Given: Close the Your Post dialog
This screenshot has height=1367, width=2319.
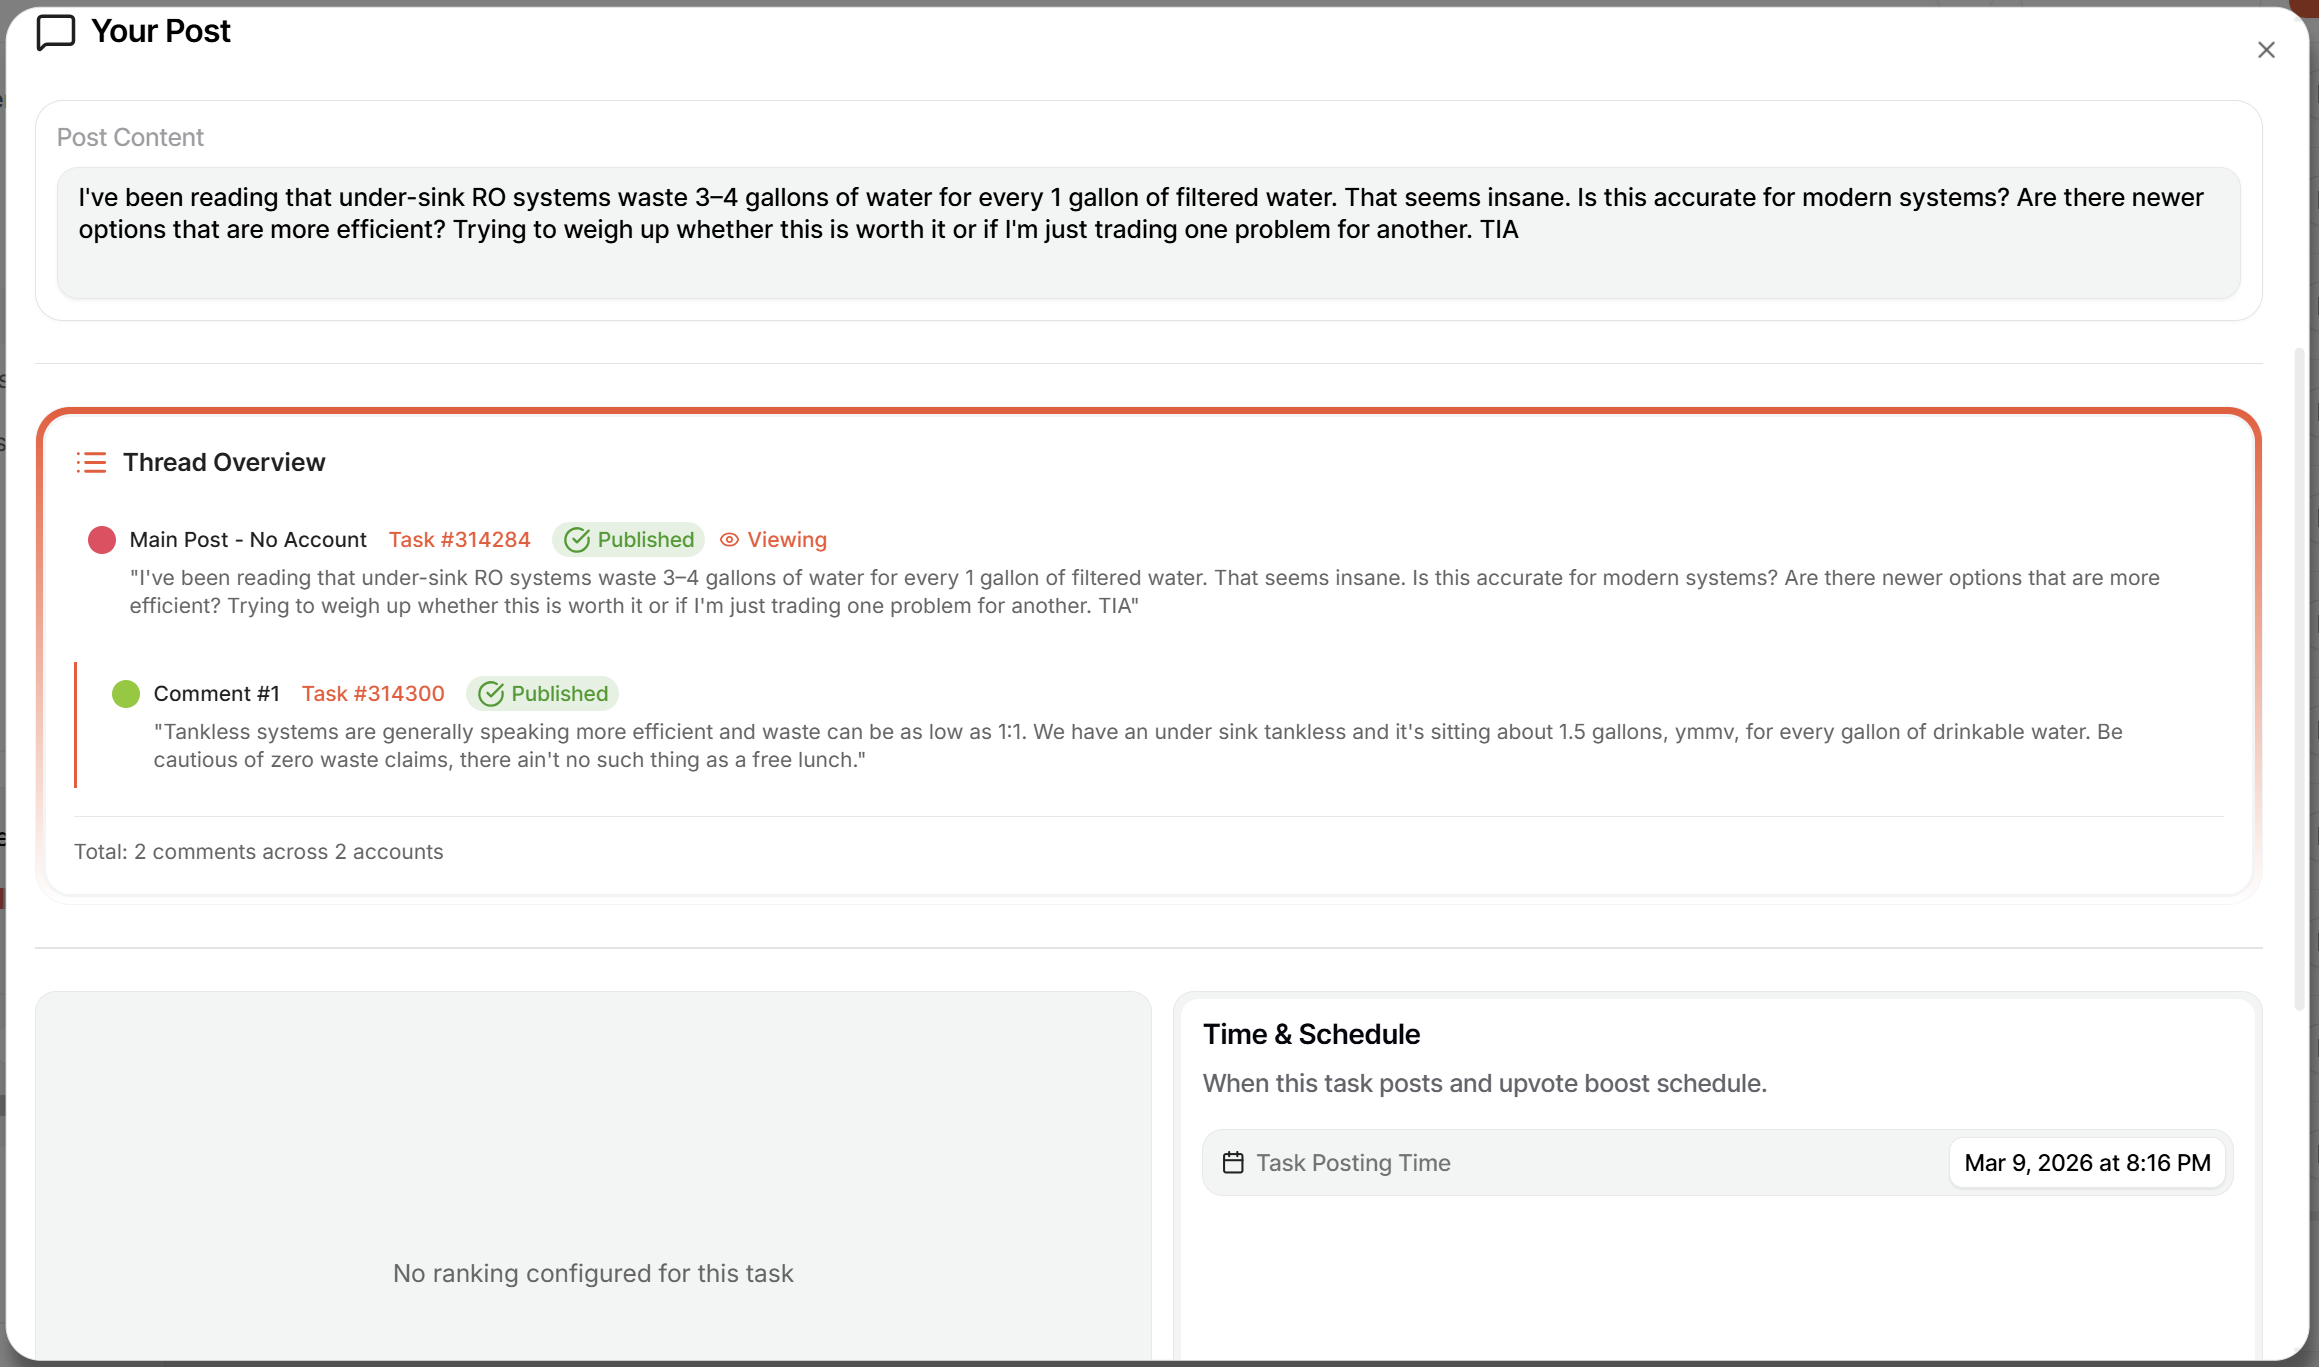Looking at the screenshot, I should tap(2266, 50).
